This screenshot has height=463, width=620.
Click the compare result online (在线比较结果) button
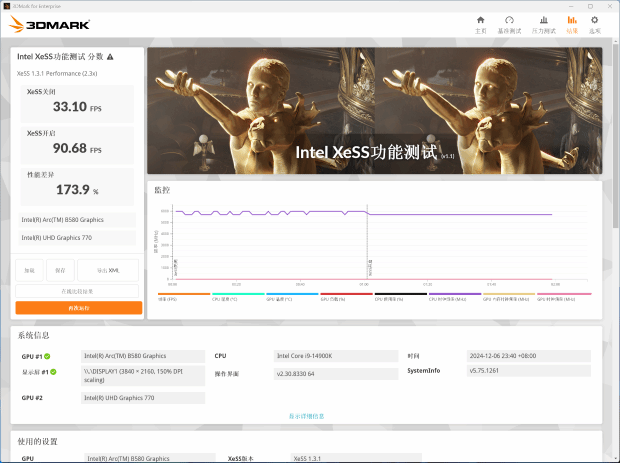77,291
